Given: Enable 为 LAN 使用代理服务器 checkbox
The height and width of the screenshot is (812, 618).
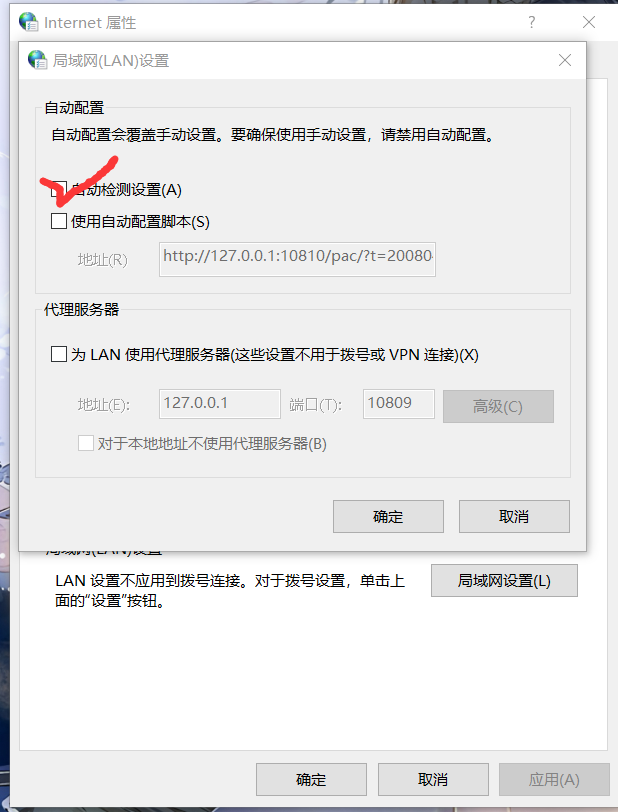Looking at the screenshot, I should pyautogui.click(x=59, y=354).
